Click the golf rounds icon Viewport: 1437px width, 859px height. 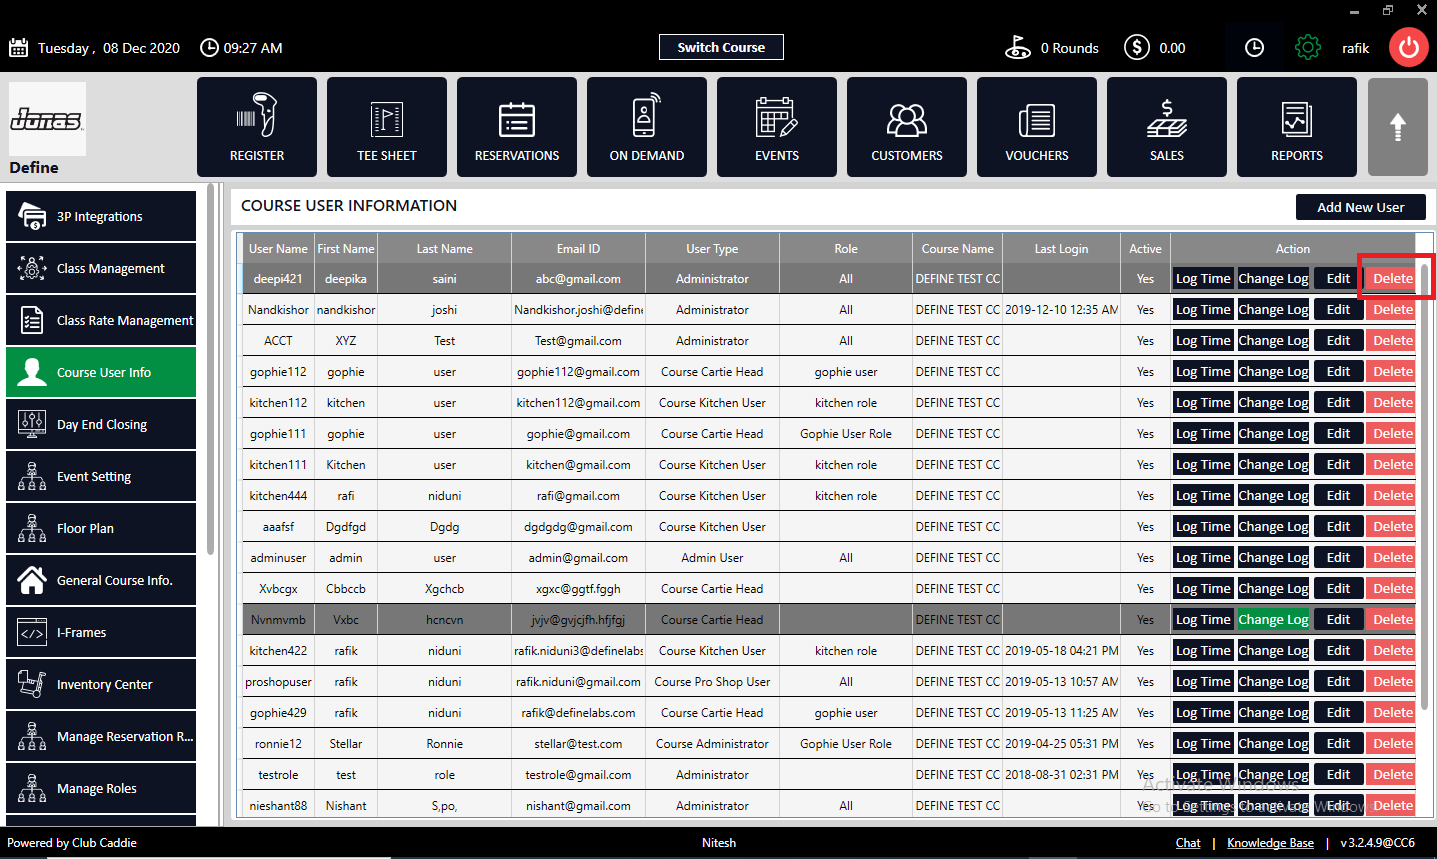[1018, 47]
